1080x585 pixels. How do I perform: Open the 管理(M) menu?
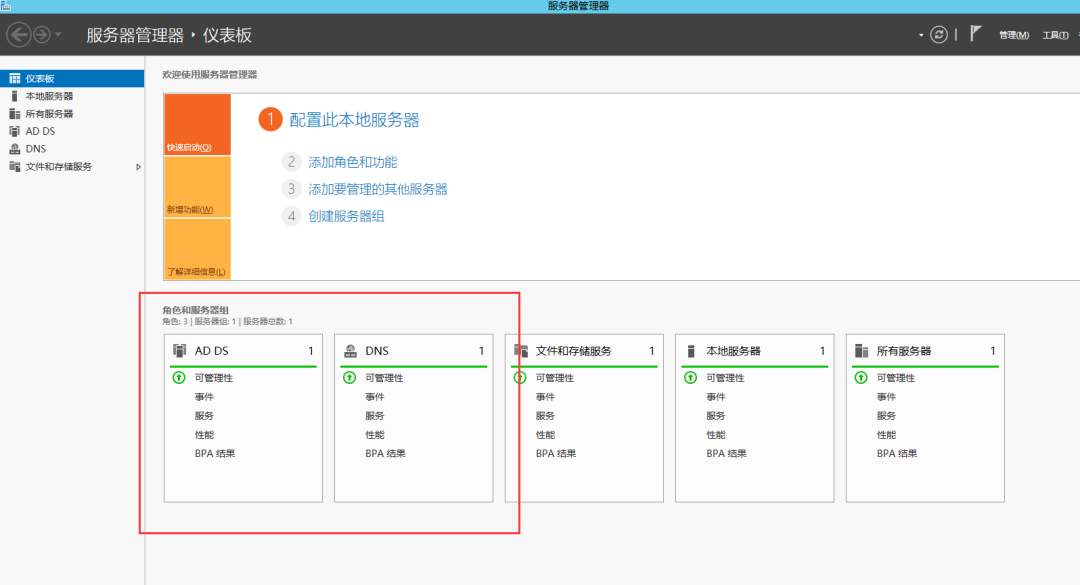pos(1014,35)
